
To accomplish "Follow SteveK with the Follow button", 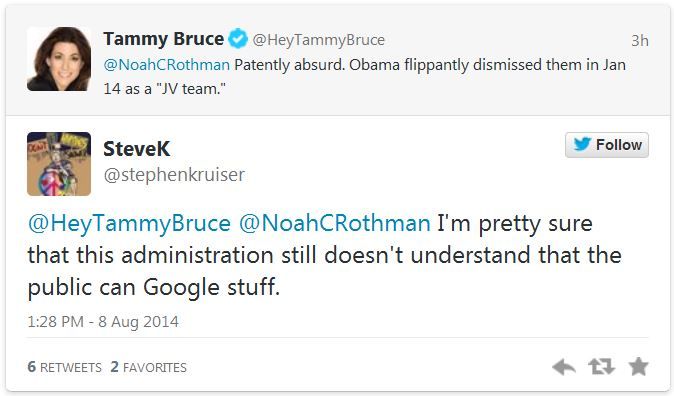I will [607, 145].
